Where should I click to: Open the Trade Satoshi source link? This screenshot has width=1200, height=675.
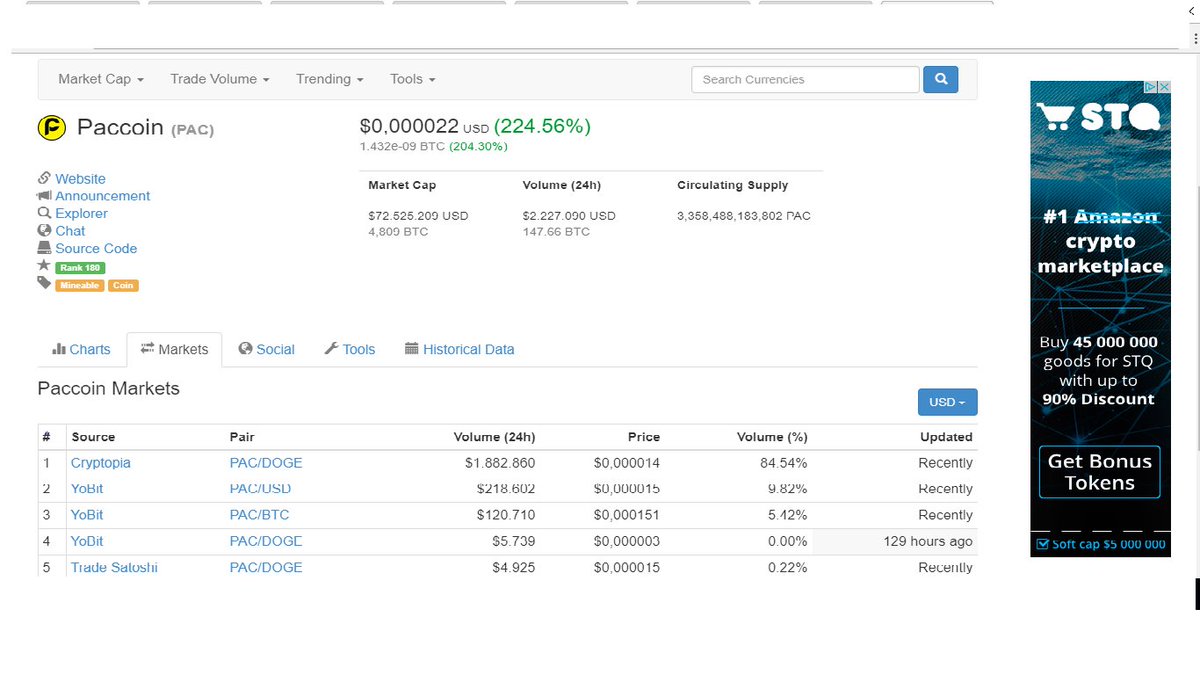(114, 567)
